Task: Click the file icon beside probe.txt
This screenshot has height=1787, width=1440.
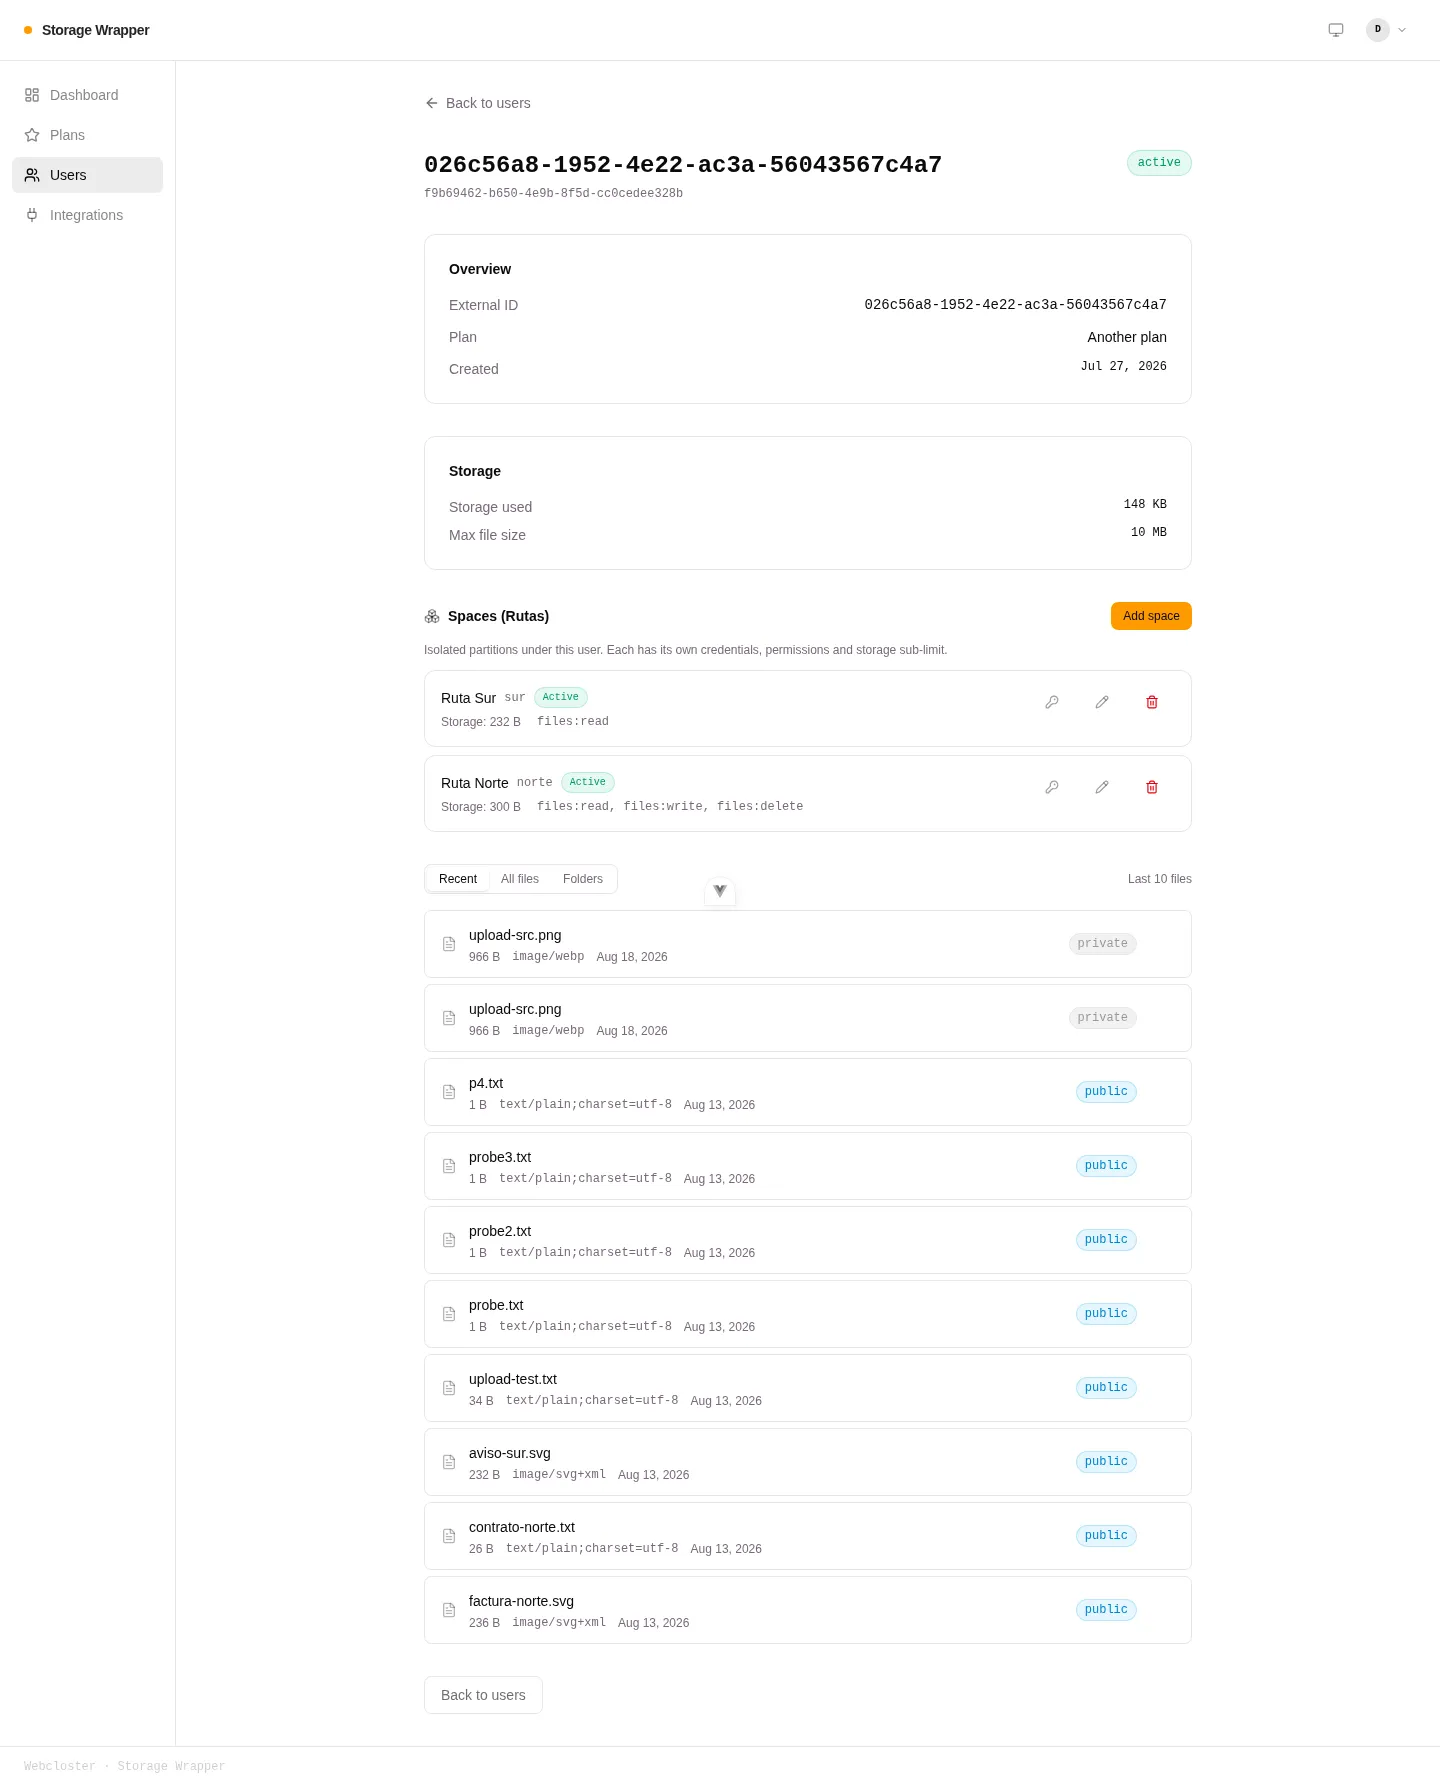Action: point(449,1314)
